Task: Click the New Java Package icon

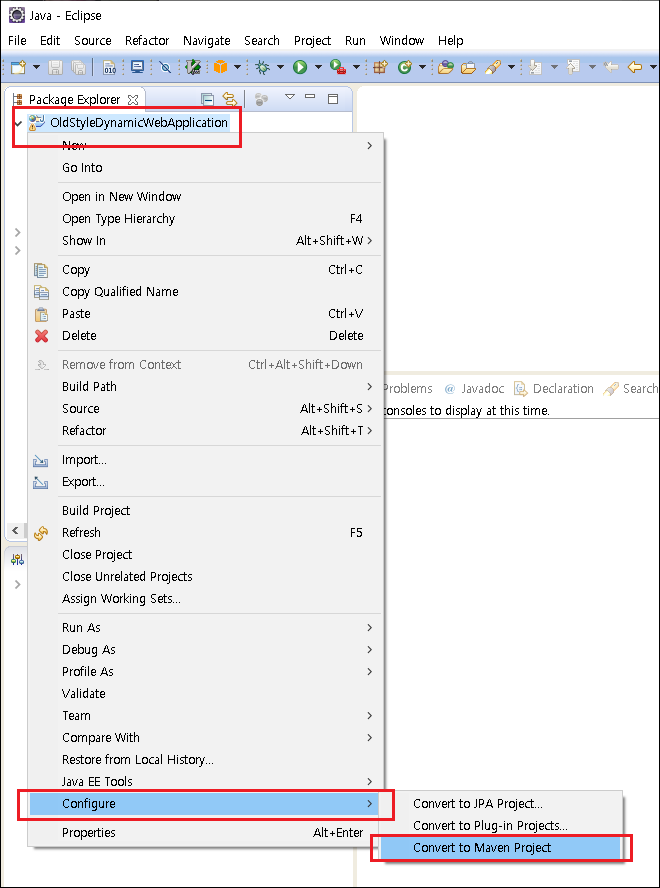Action: tap(380, 67)
